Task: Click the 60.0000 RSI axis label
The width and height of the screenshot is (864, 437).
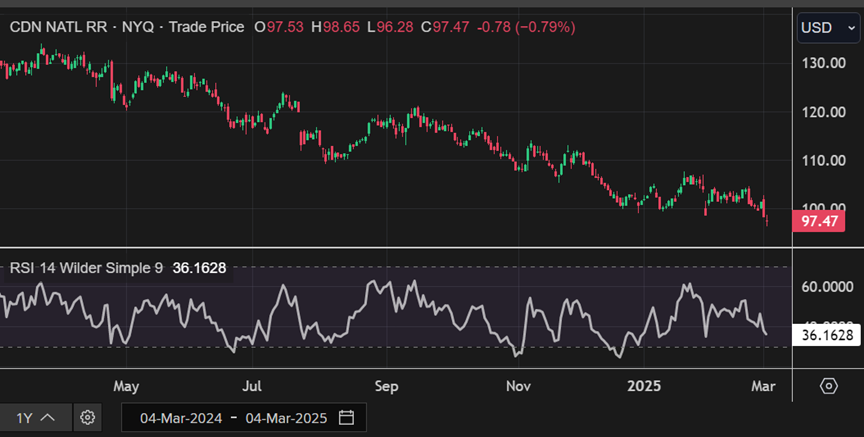Action: coord(825,287)
